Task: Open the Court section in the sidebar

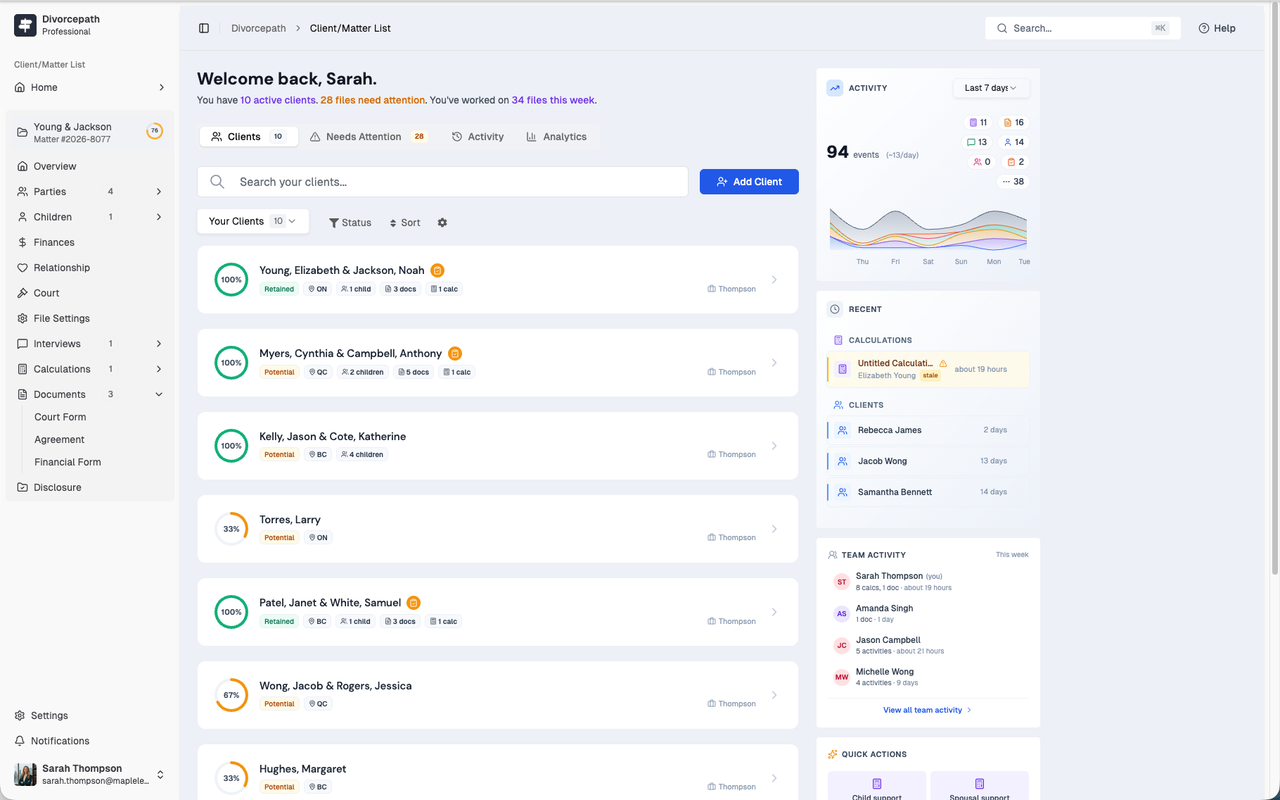Action: (90, 293)
